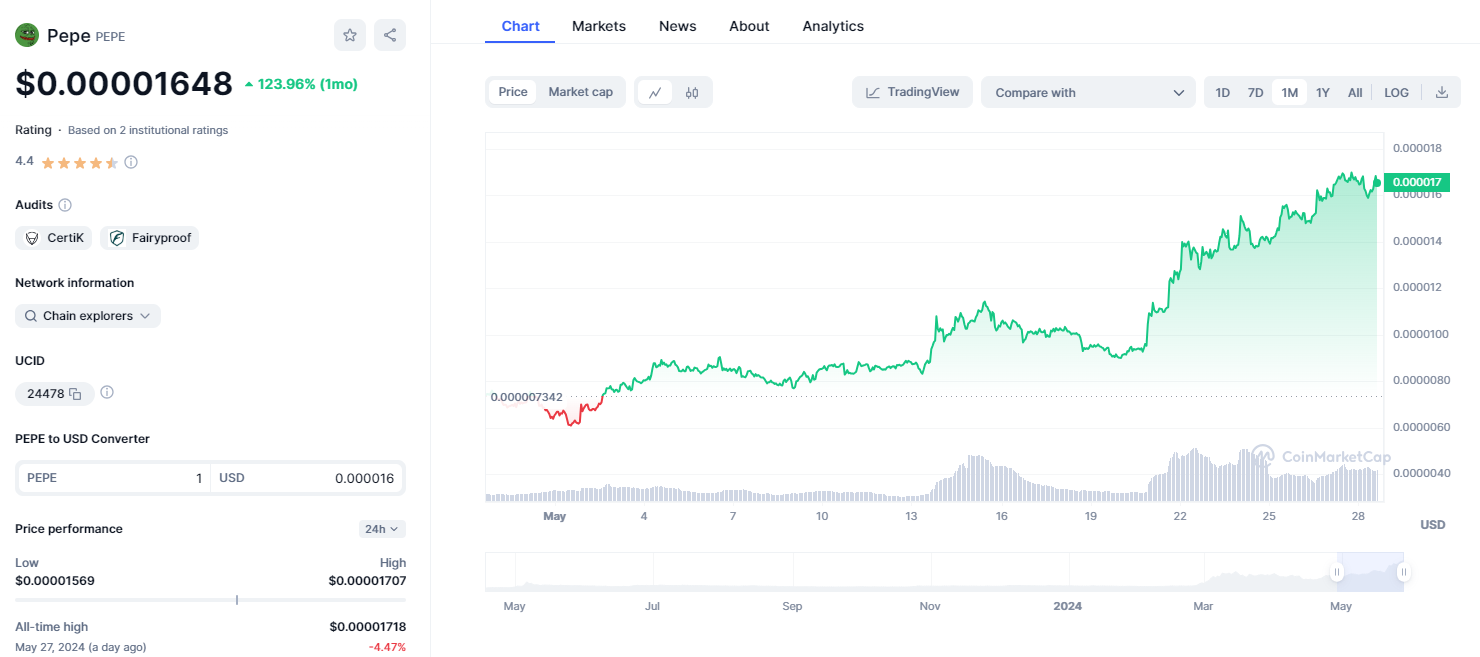Screen dimensions: 1480x657
Task: Click the right handle of the range navigator
Action: click(1404, 572)
